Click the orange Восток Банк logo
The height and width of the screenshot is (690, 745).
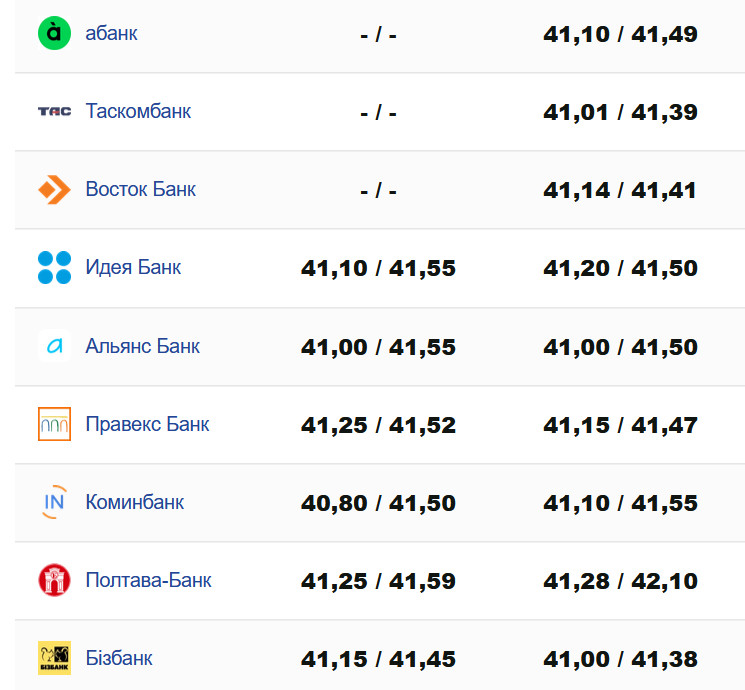pos(54,190)
